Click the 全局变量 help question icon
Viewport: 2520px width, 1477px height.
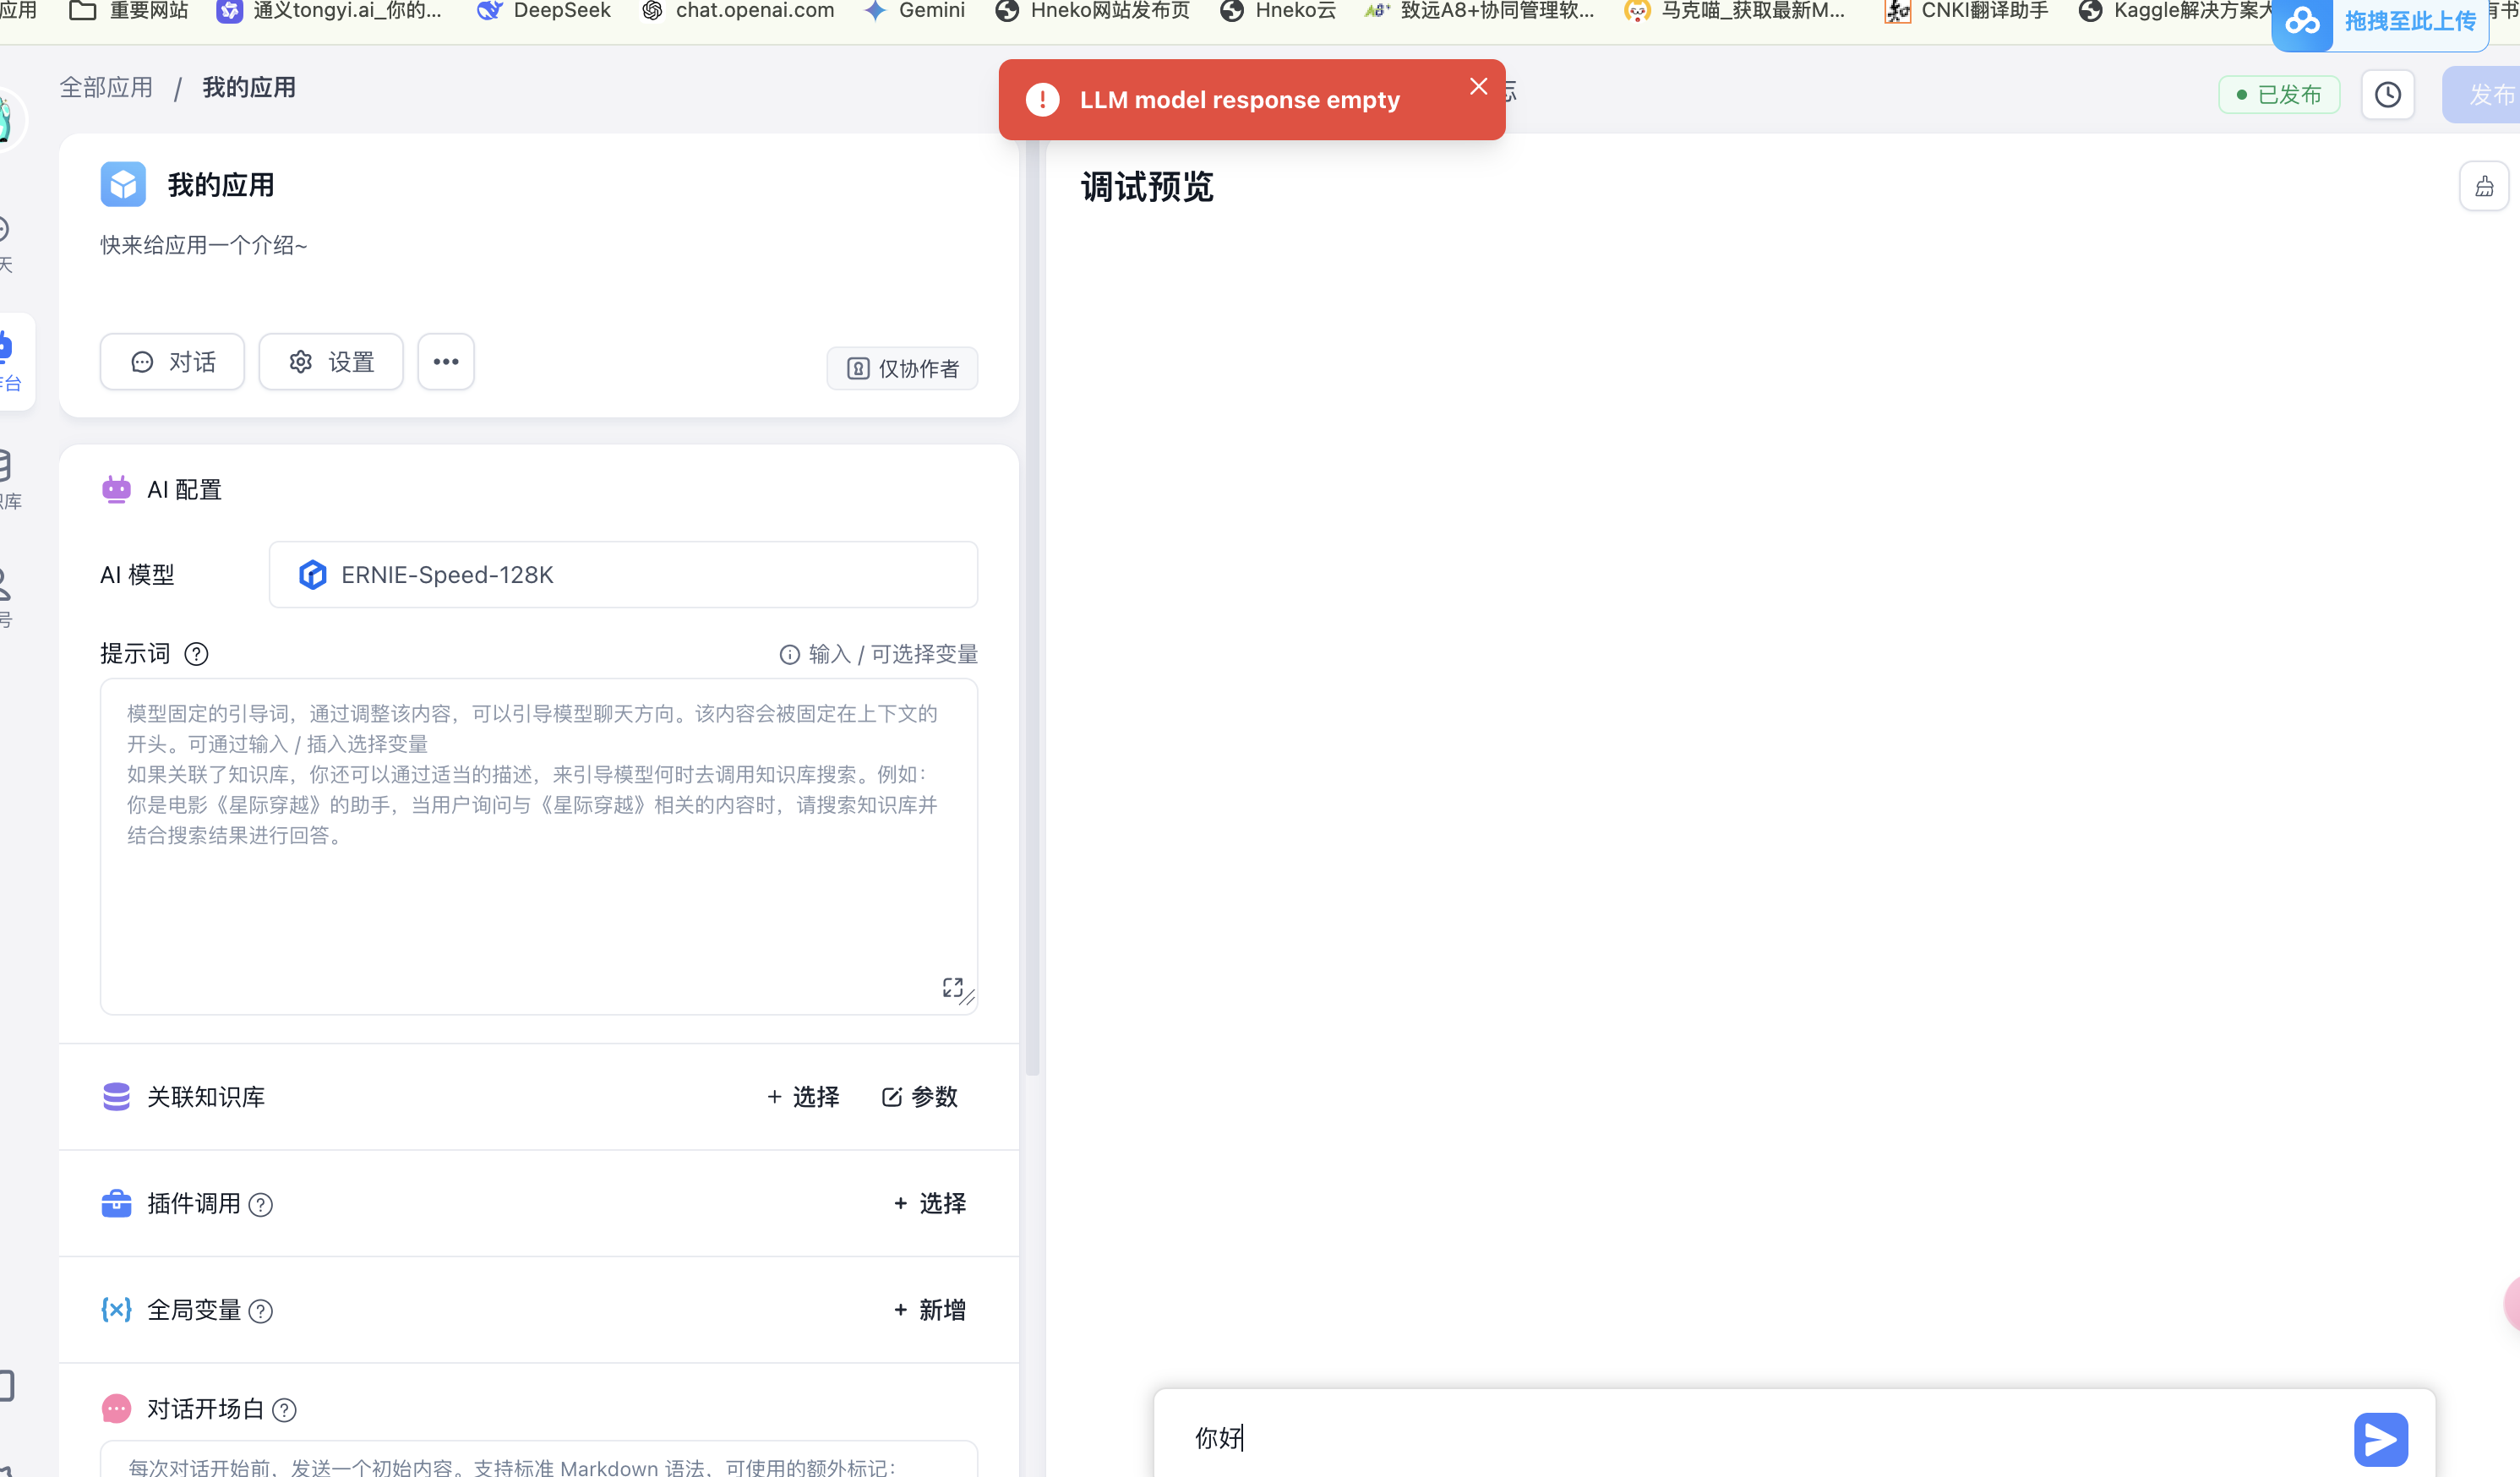(260, 1311)
